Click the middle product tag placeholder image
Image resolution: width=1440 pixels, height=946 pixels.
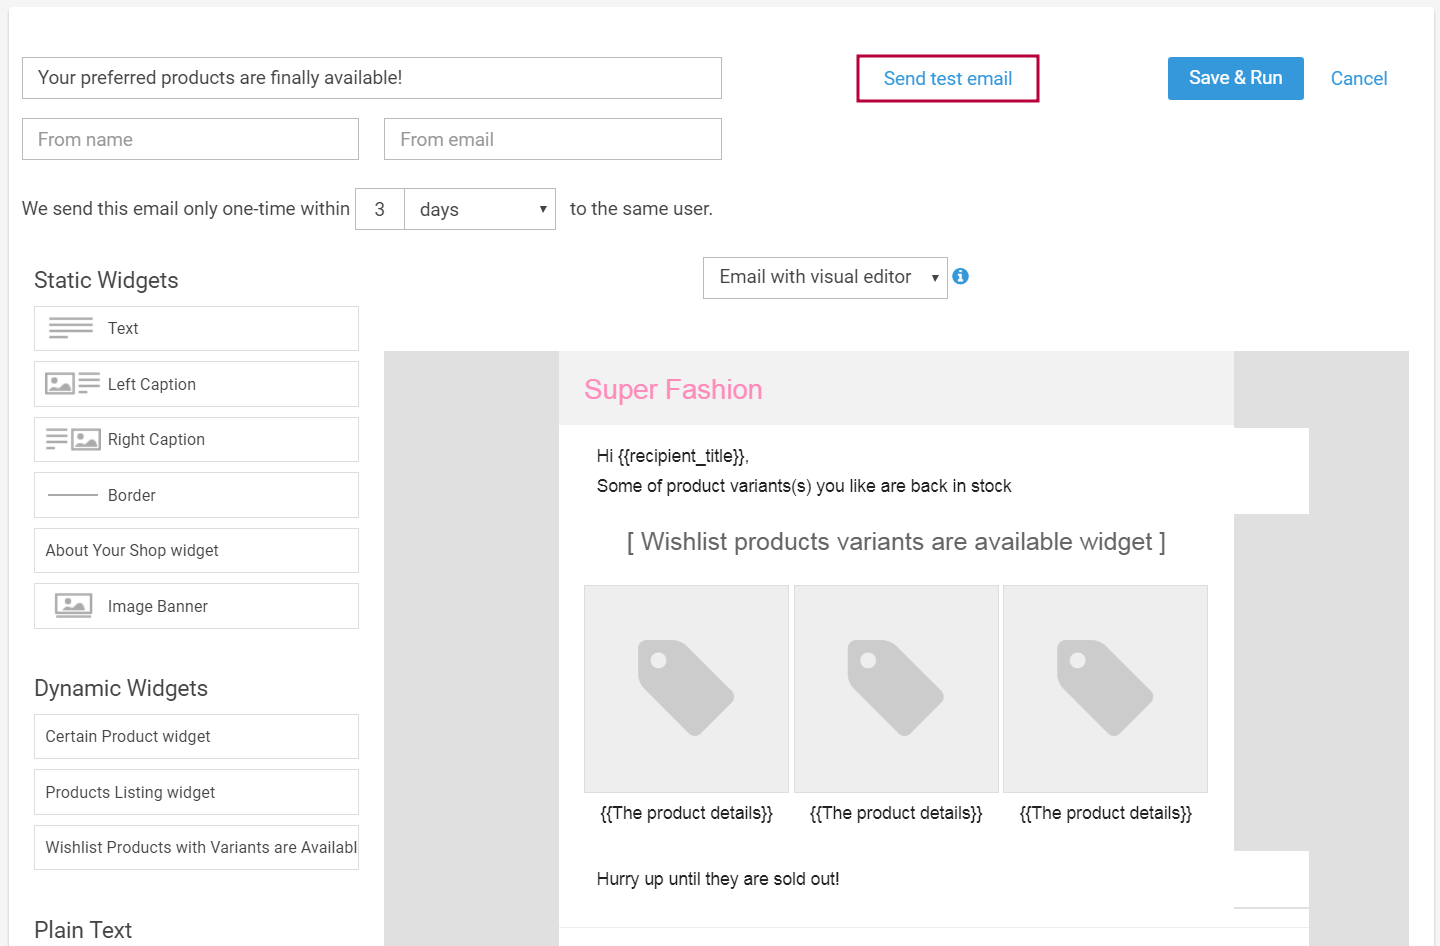(x=896, y=689)
